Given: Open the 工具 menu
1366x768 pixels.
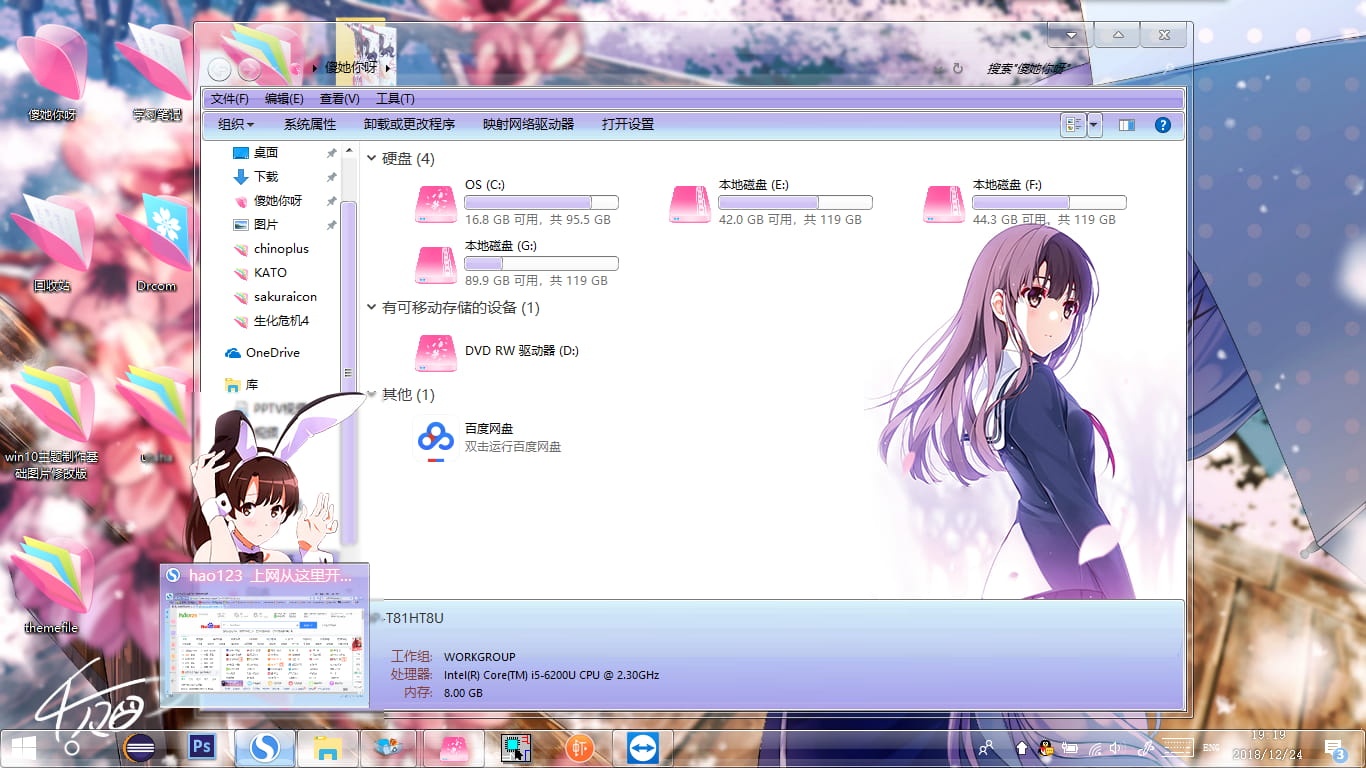Looking at the screenshot, I should pos(394,98).
